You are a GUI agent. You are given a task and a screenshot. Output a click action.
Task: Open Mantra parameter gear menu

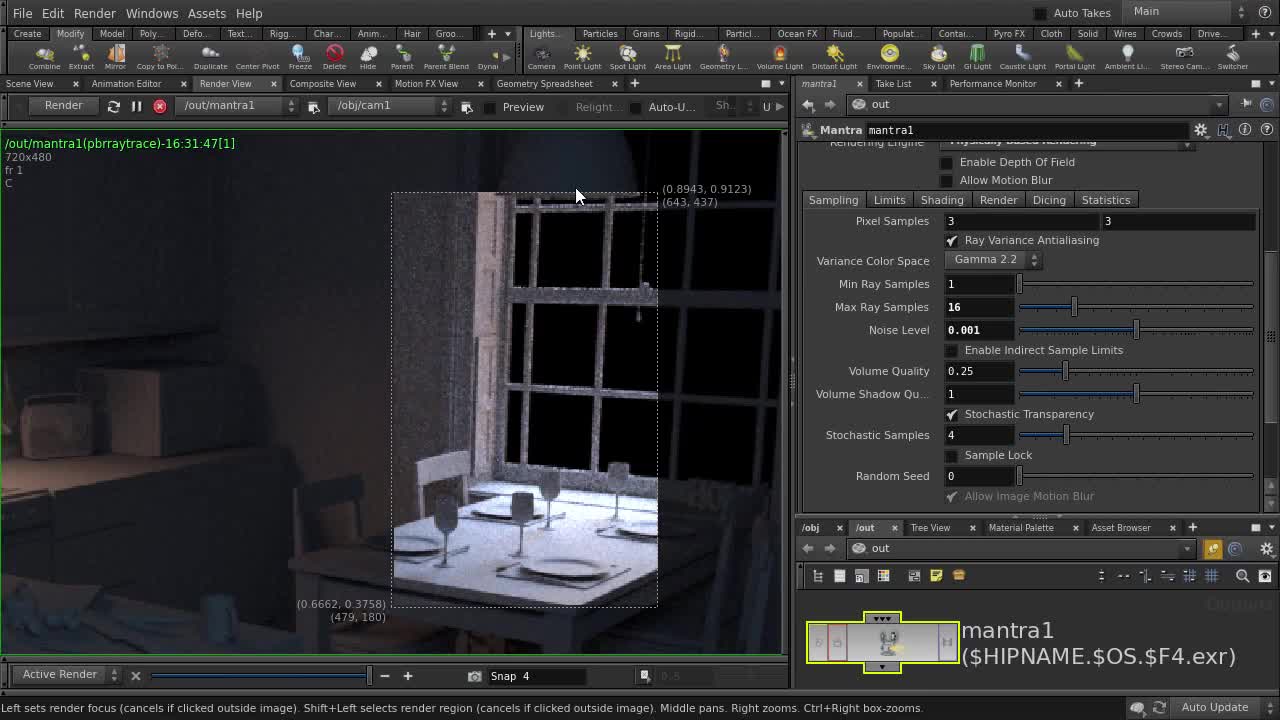coord(1201,130)
